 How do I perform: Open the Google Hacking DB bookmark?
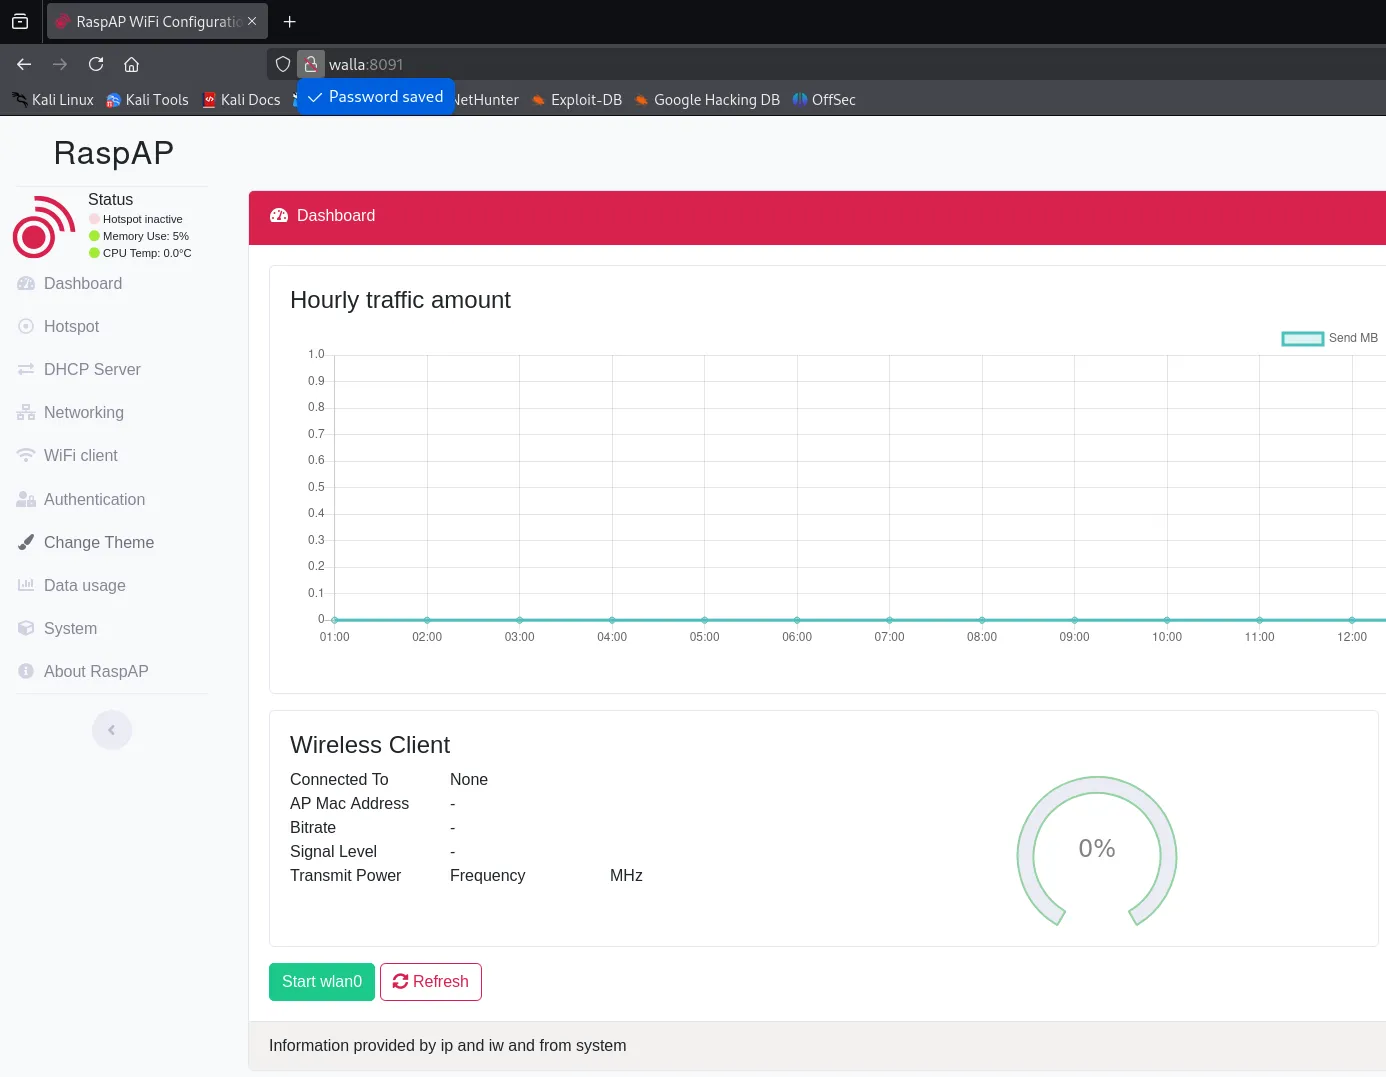pyautogui.click(x=707, y=99)
